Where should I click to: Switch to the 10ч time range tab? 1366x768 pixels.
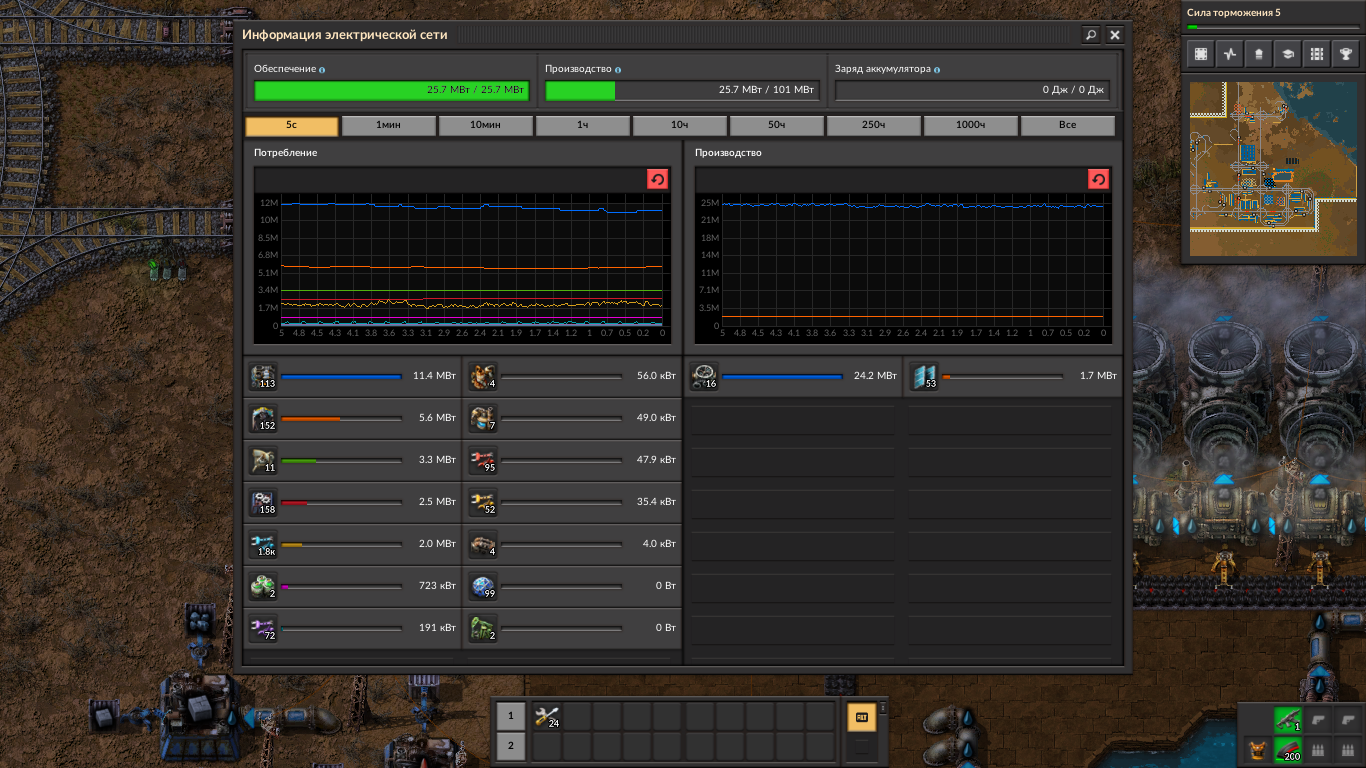679,126
